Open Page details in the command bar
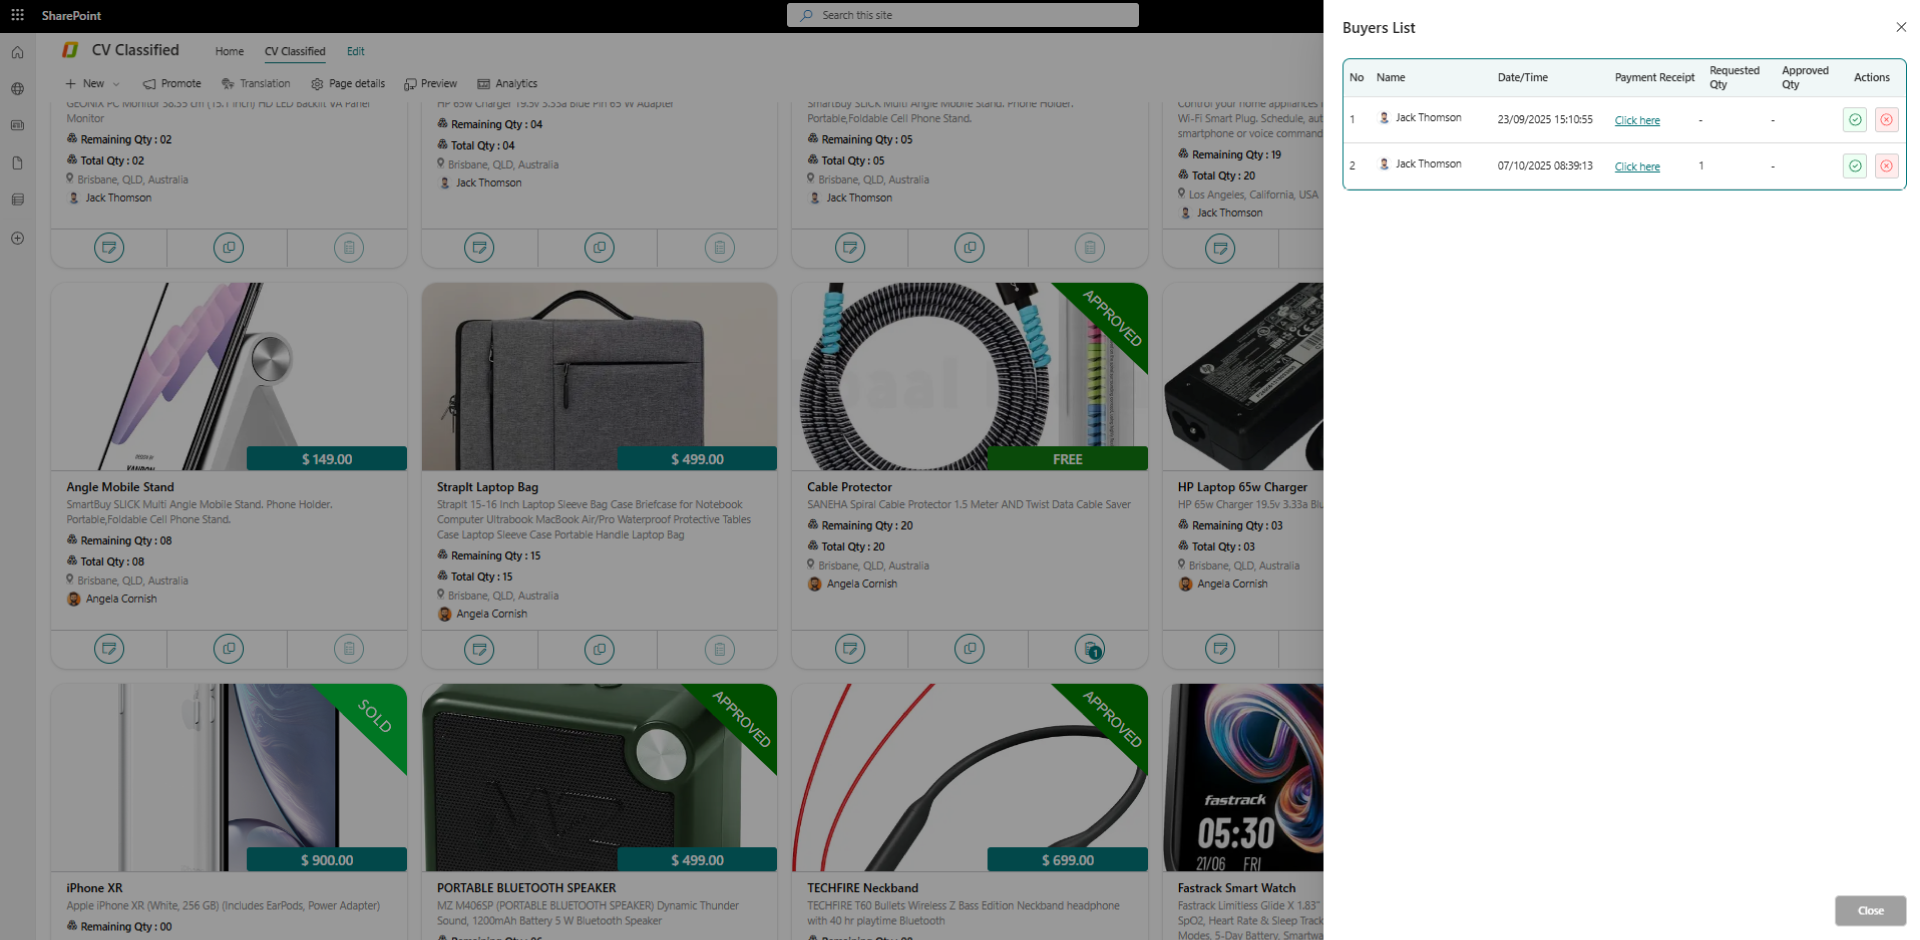 [347, 84]
